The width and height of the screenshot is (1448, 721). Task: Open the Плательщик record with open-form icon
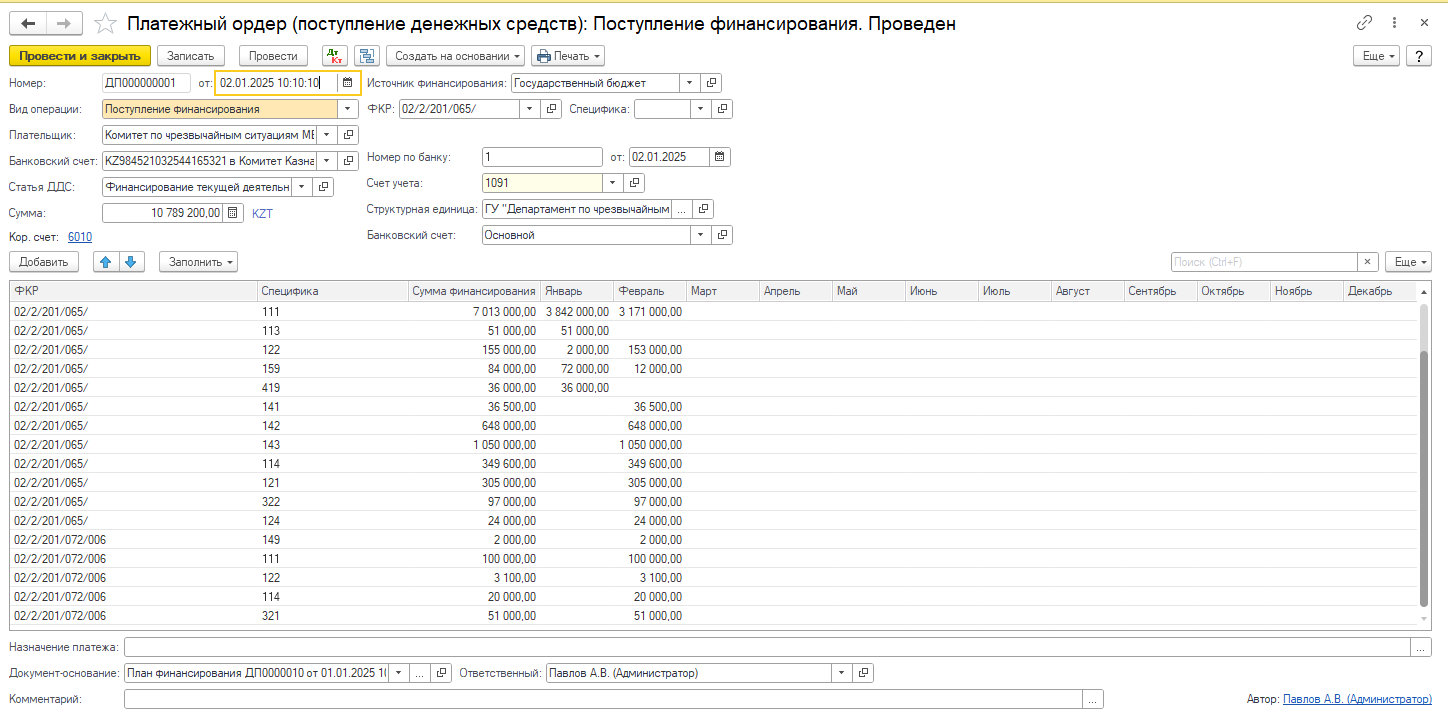348,134
